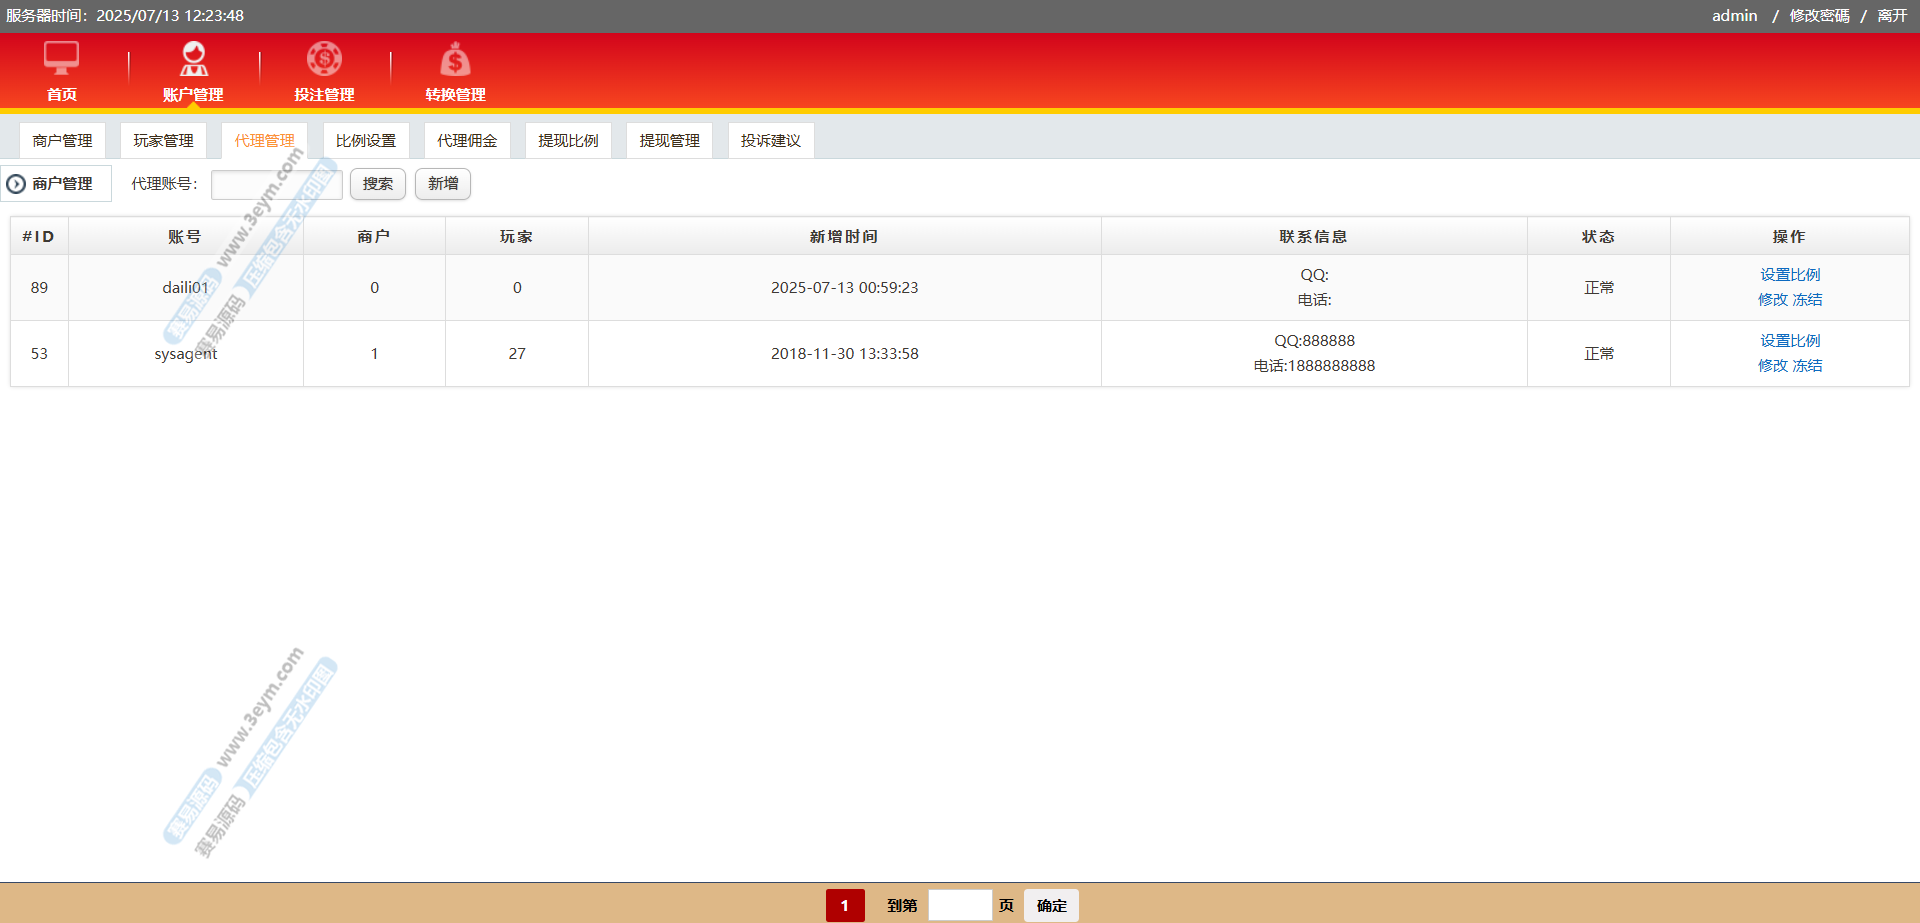1920x923 pixels.
Task: Go to 提现管理 tab
Action: tap(669, 141)
